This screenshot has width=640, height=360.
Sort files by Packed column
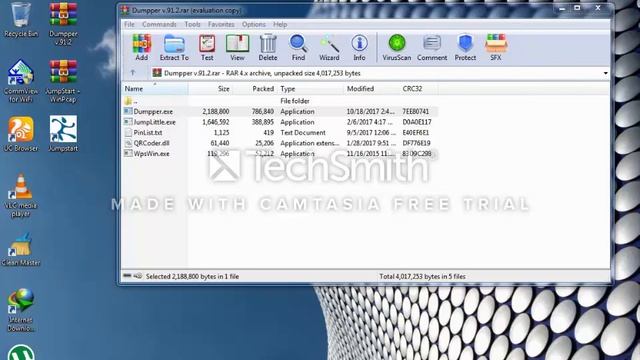pos(255,89)
